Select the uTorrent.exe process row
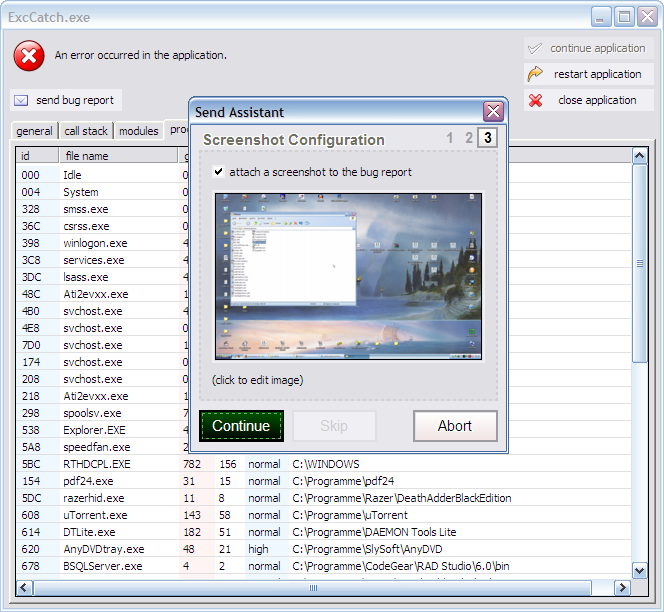Image resolution: width=664 pixels, height=612 pixels. [x=92, y=515]
